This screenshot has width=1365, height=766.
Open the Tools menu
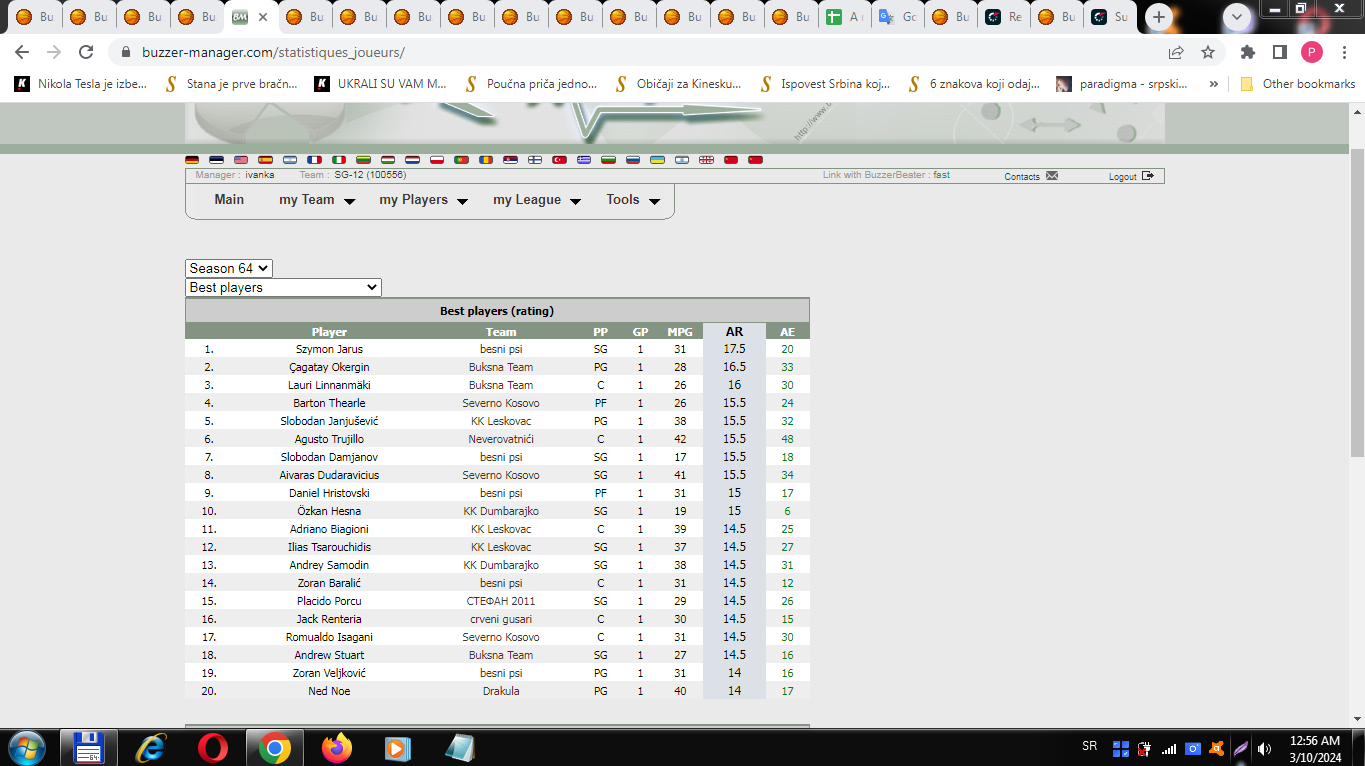[x=623, y=200]
